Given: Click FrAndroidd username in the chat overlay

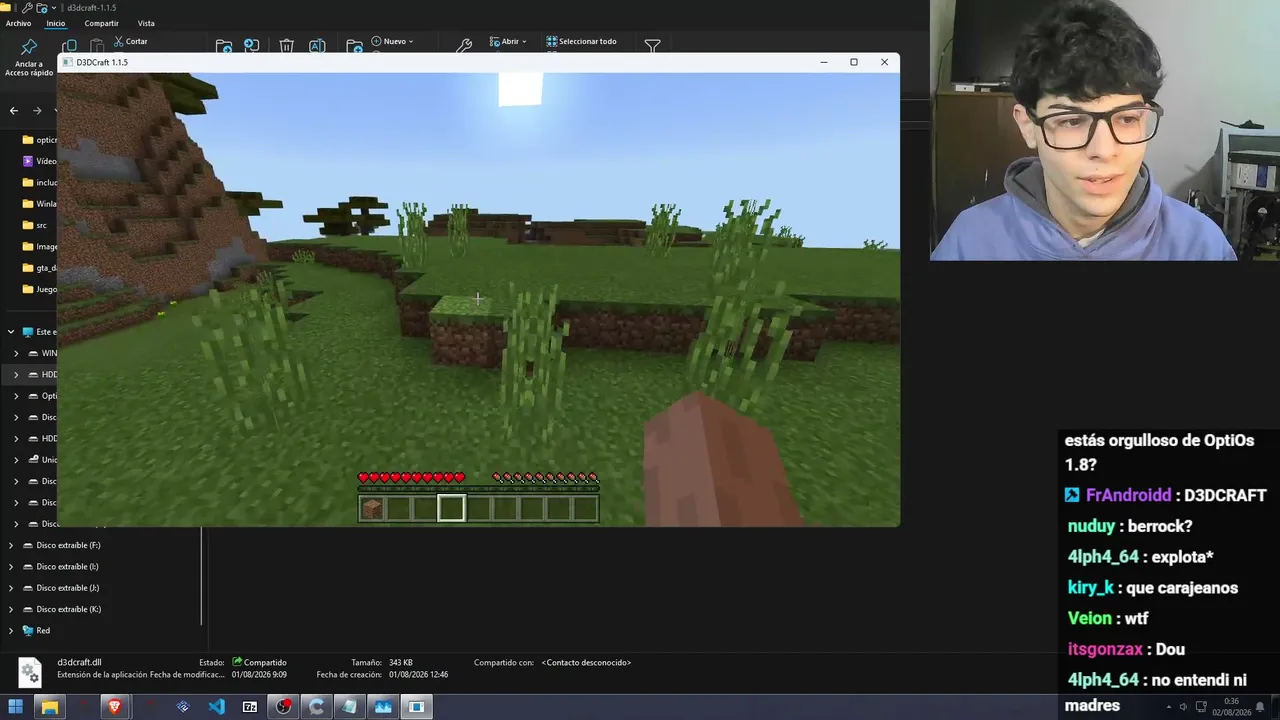Looking at the screenshot, I should point(1128,495).
